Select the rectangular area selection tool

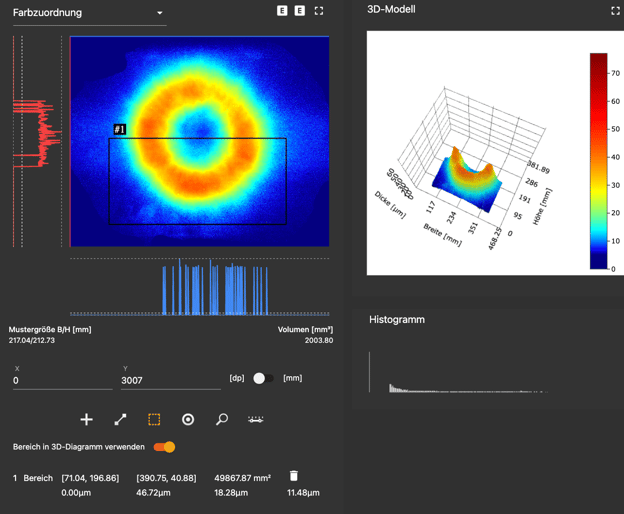click(x=154, y=419)
